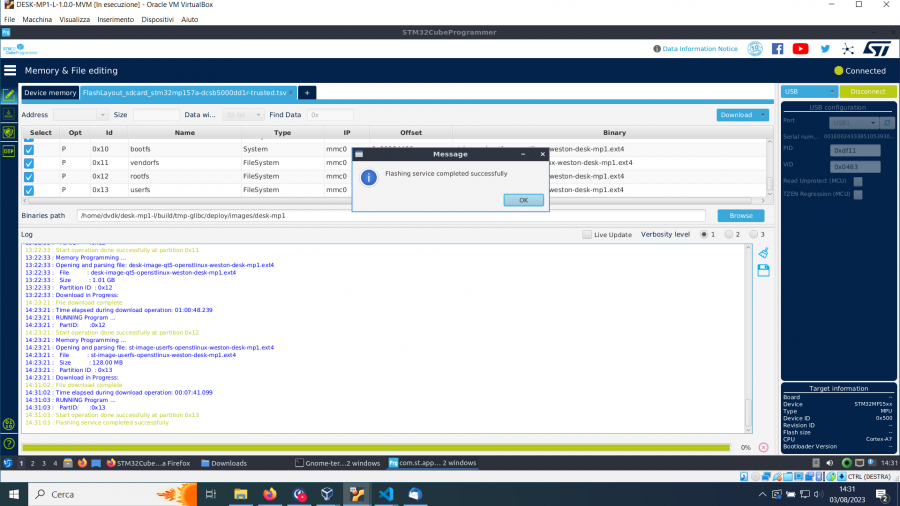
Task: Open the Erasing & Programming sidebar icon
Action: point(9,114)
